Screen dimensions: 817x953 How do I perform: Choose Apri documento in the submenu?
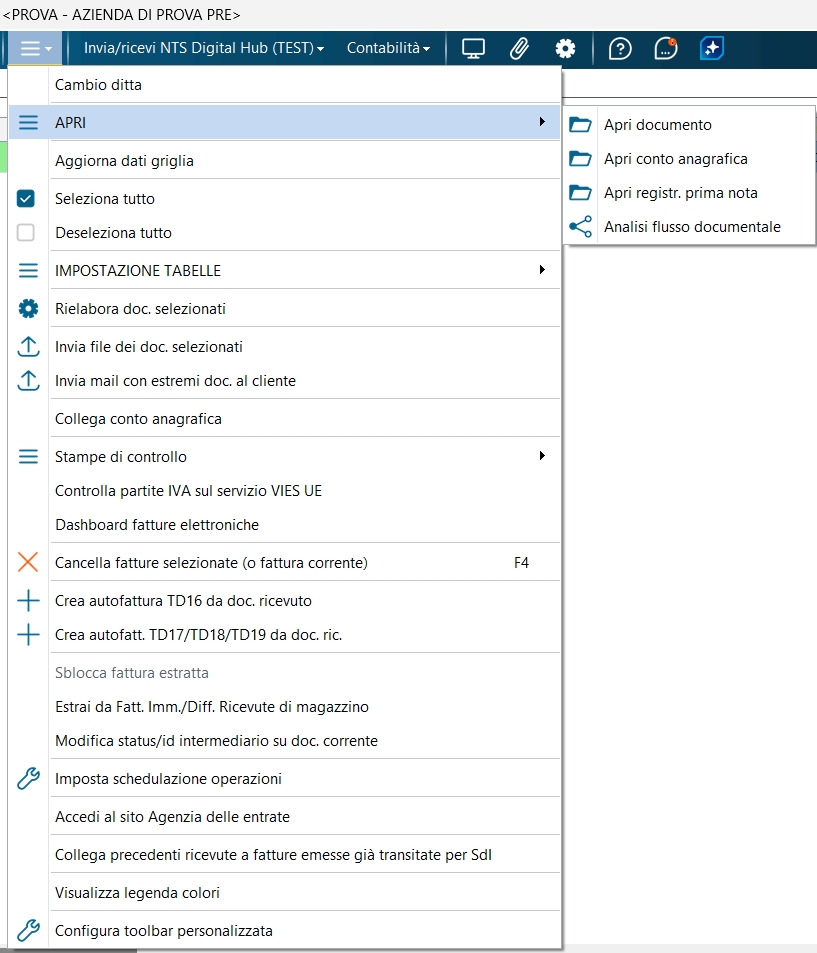click(x=657, y=125)
